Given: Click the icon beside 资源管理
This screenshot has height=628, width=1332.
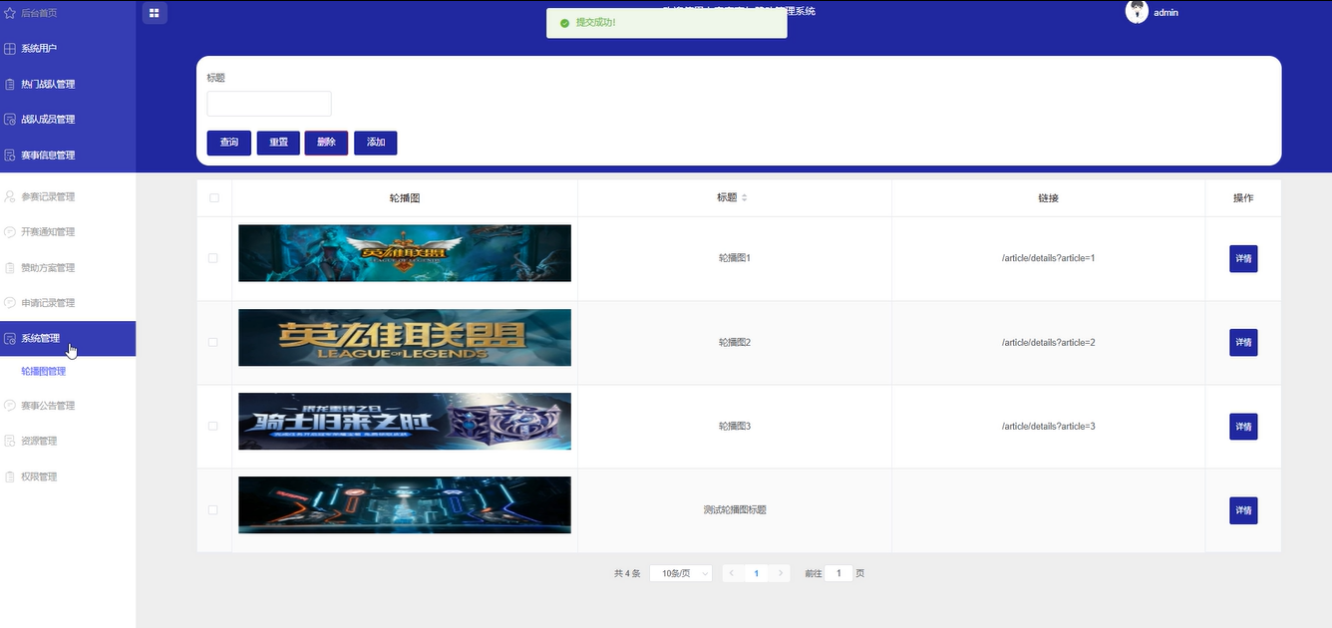Looking at the screenshot, I should pos(10,441).
